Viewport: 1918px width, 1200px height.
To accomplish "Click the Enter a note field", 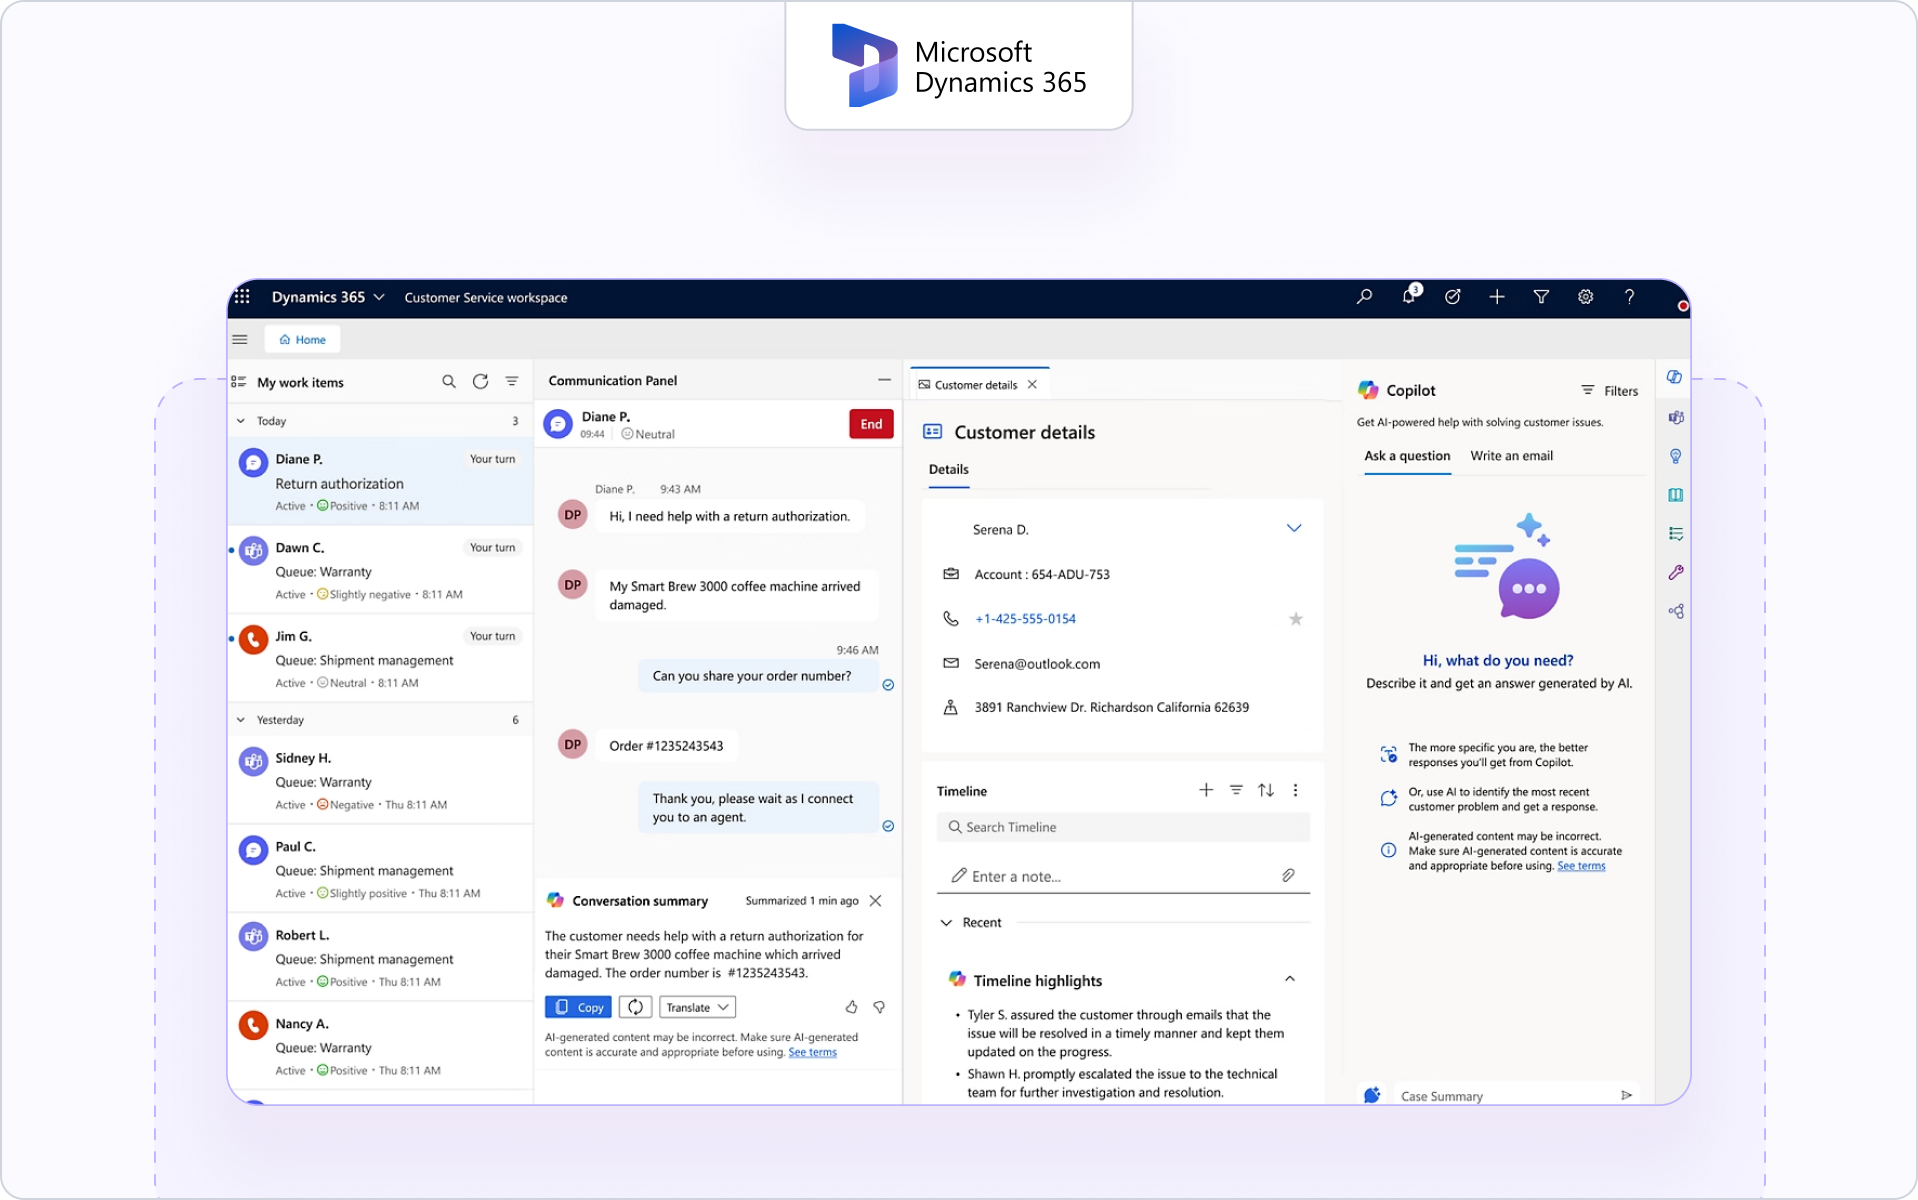I will click(1123, 876).
